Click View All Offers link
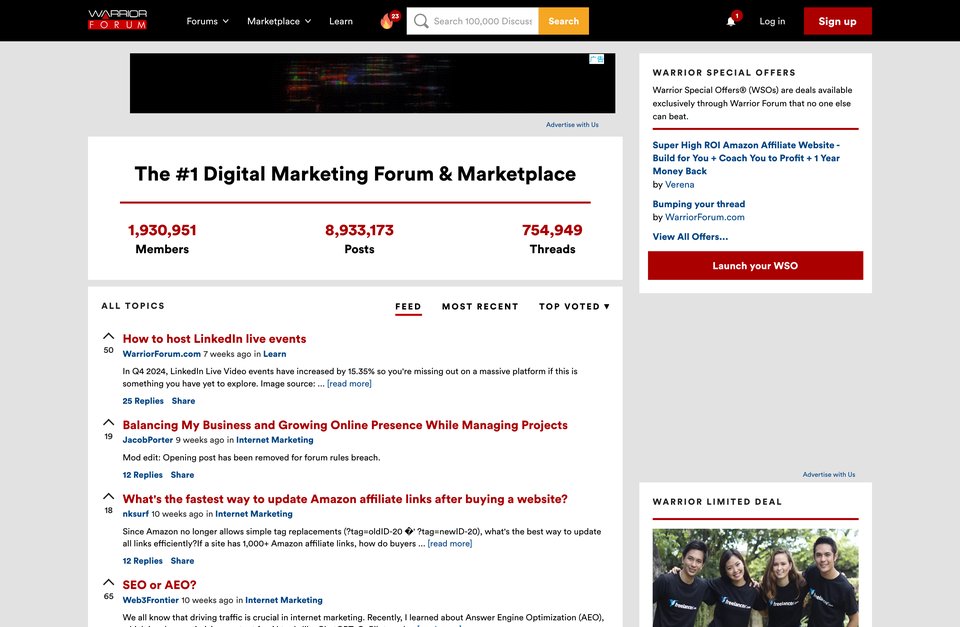 coord(690,236)
